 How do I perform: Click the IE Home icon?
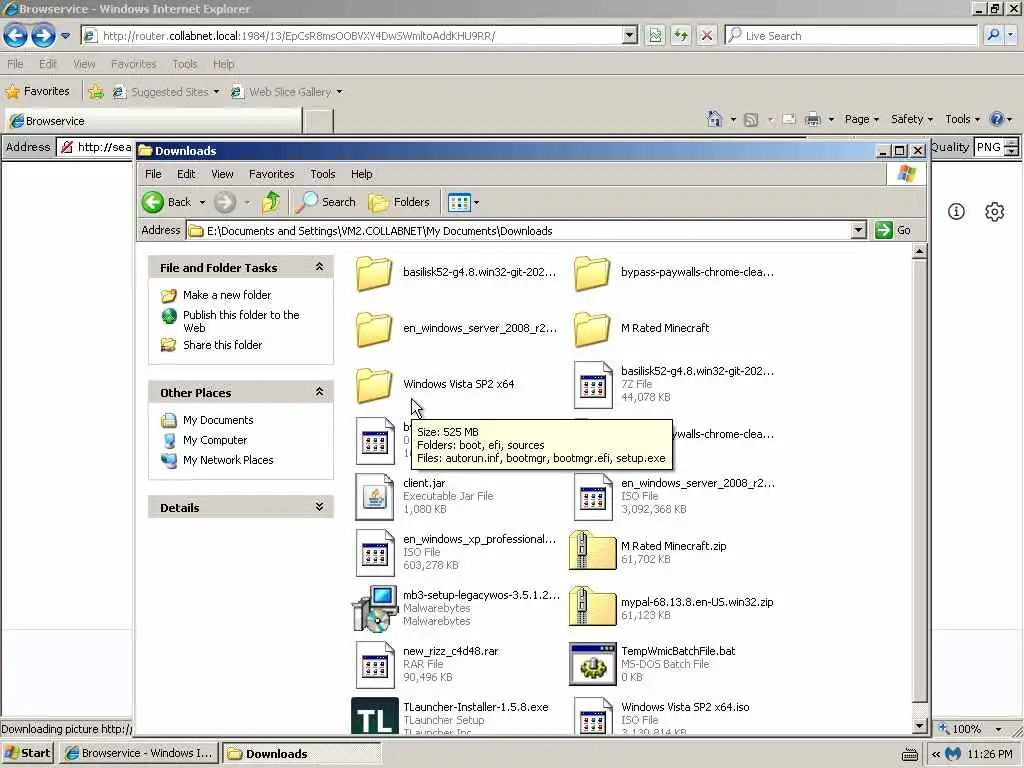pos(714,119)
